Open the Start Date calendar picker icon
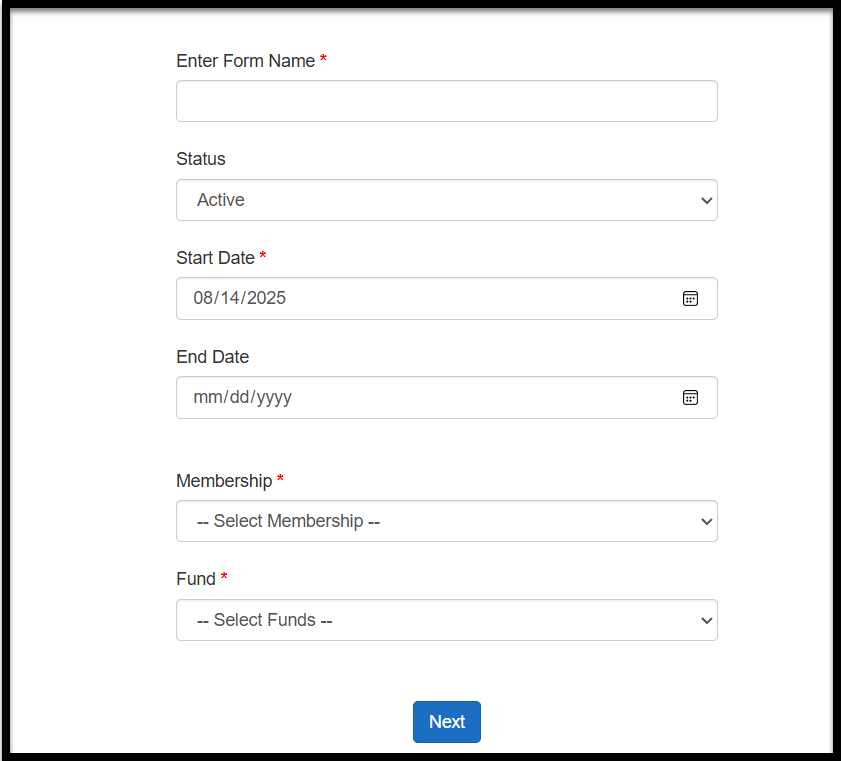 pos(690,299)
